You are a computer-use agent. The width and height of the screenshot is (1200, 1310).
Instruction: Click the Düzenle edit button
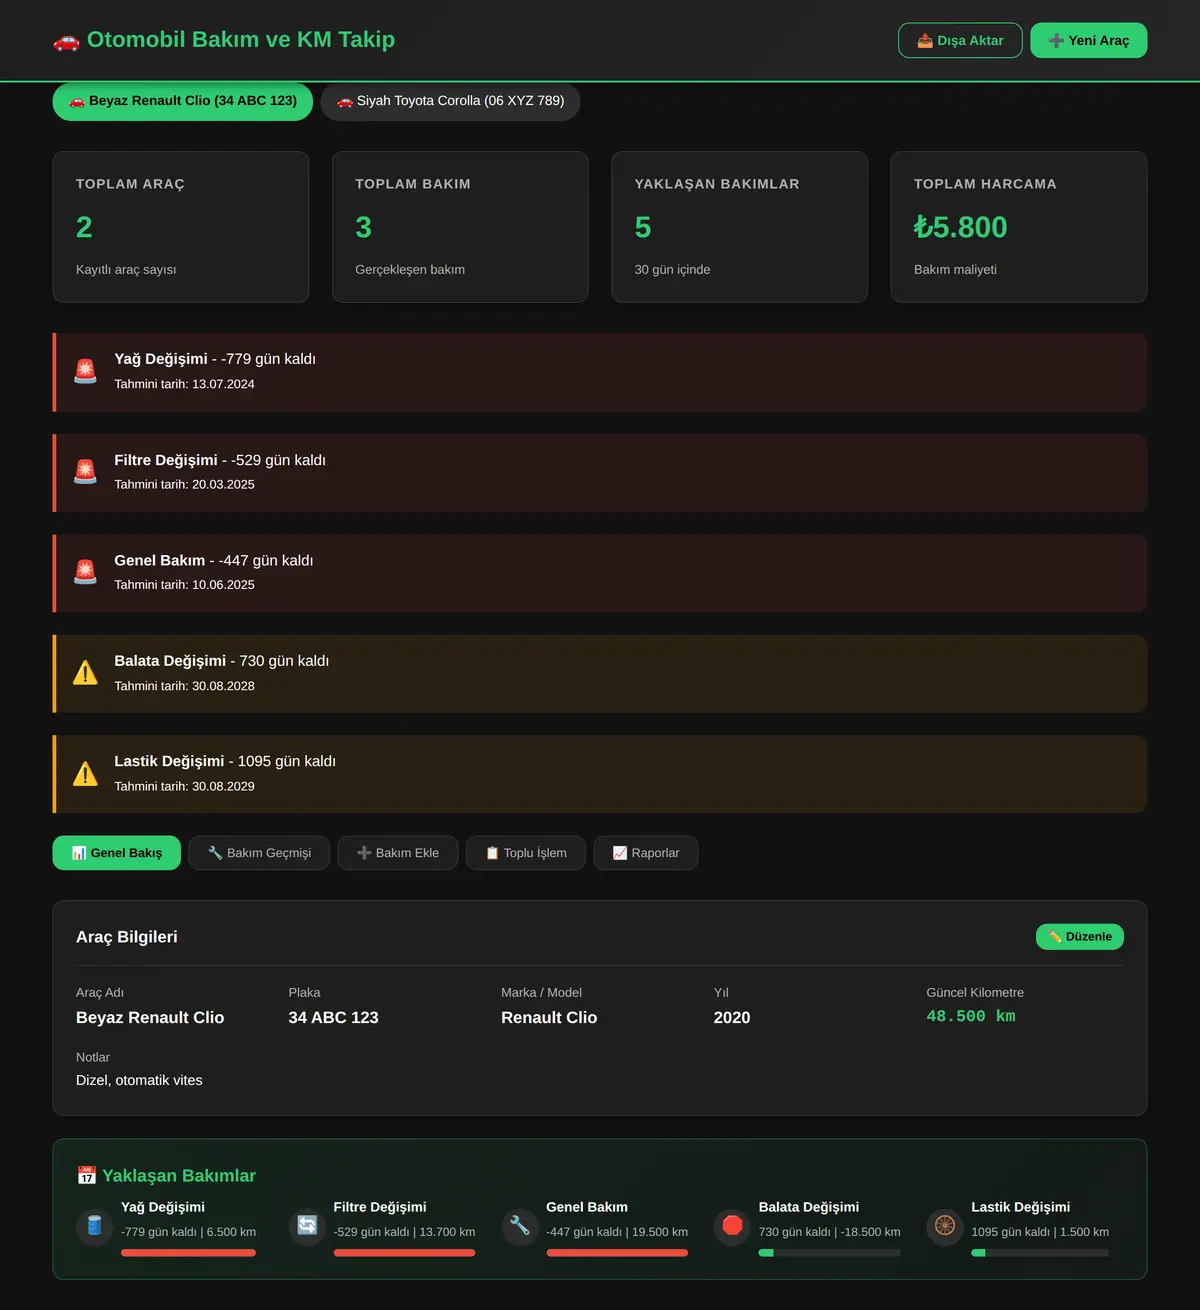click(x=1080, y=937)
